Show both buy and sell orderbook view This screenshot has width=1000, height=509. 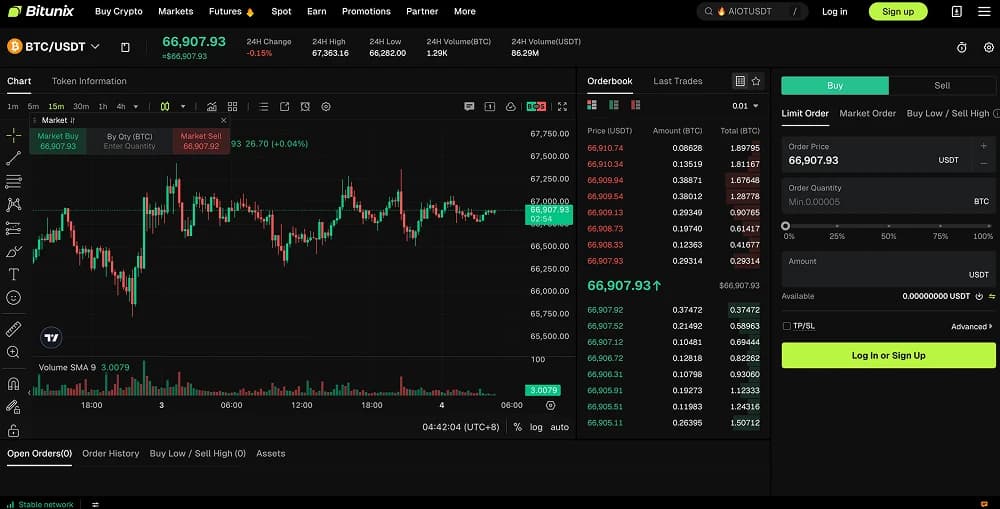(x=592, y=105)
